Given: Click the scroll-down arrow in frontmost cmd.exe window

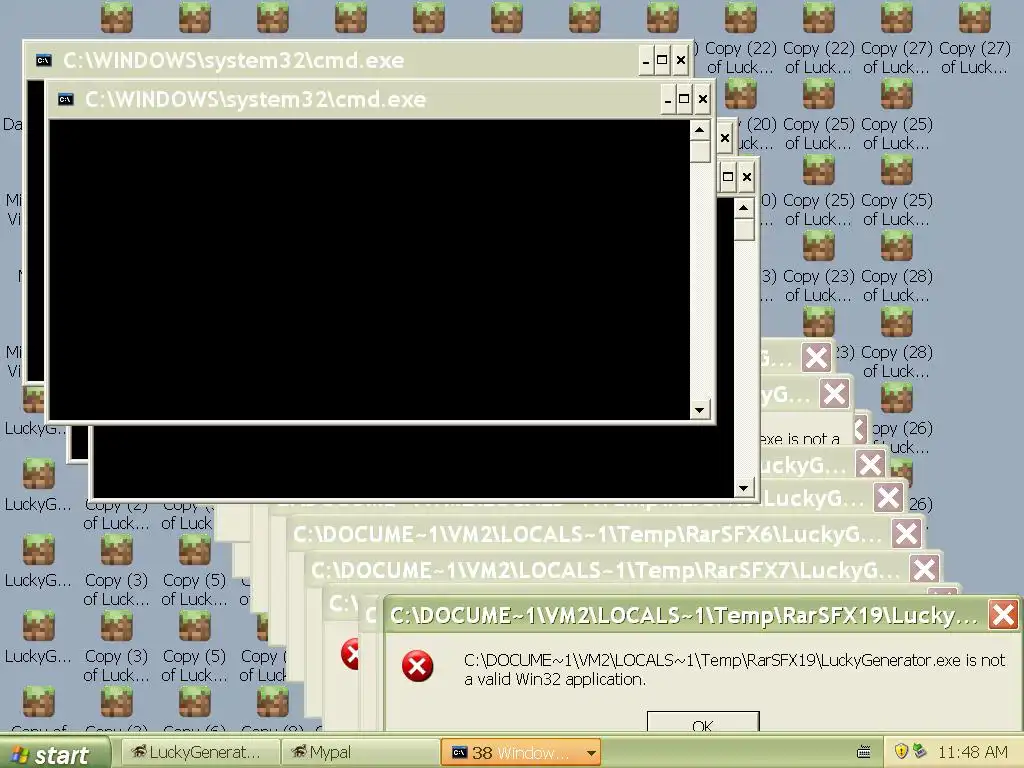Looking at the screenshot, I should 699,410.
